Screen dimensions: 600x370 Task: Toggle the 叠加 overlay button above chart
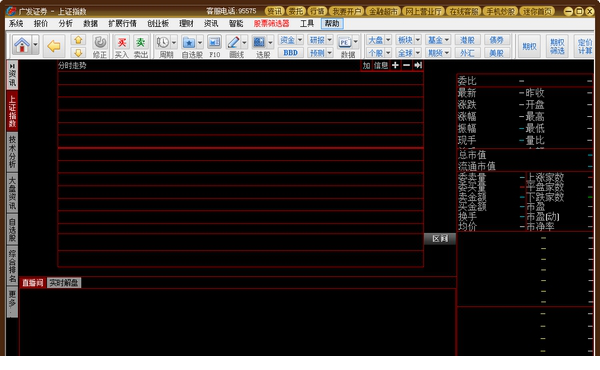[x=366, y=65]
